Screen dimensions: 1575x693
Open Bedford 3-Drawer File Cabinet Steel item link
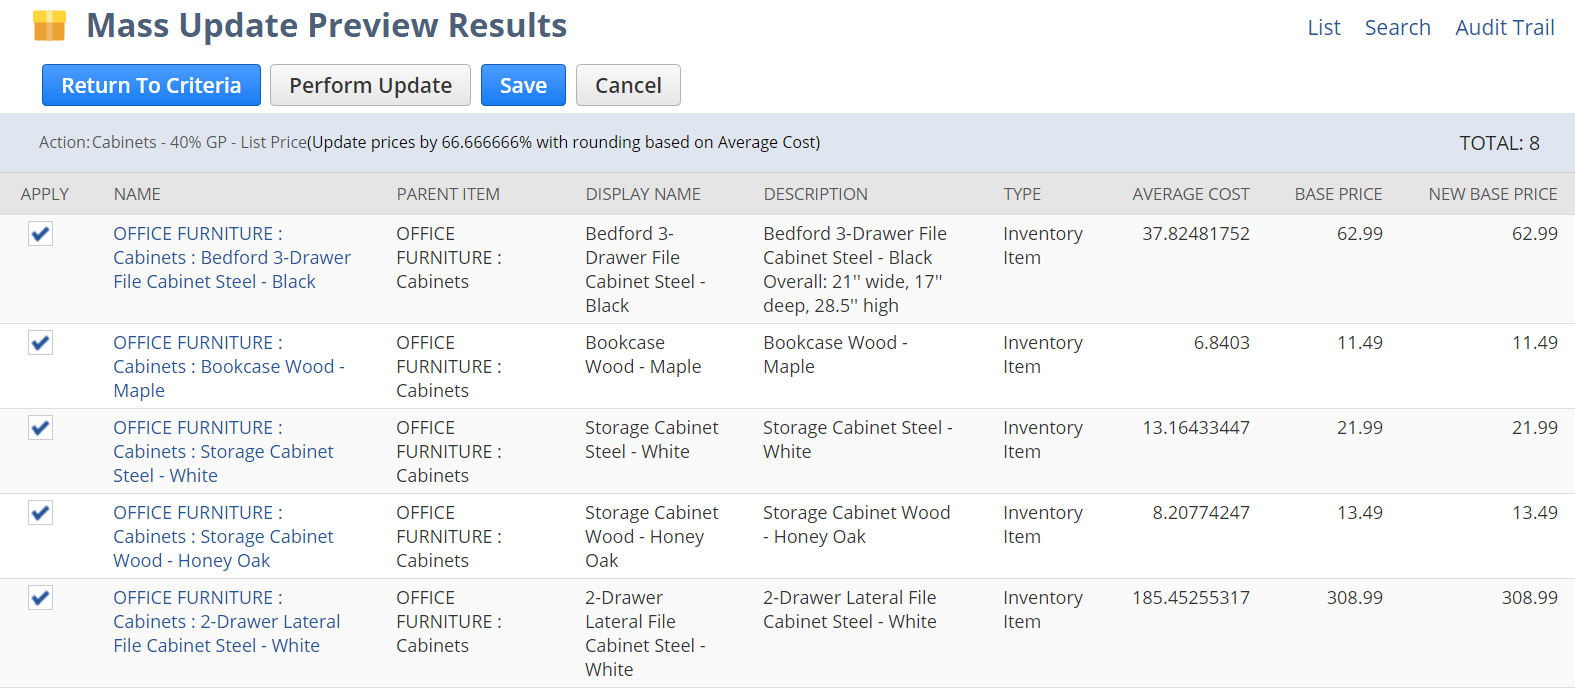point(232,258)
